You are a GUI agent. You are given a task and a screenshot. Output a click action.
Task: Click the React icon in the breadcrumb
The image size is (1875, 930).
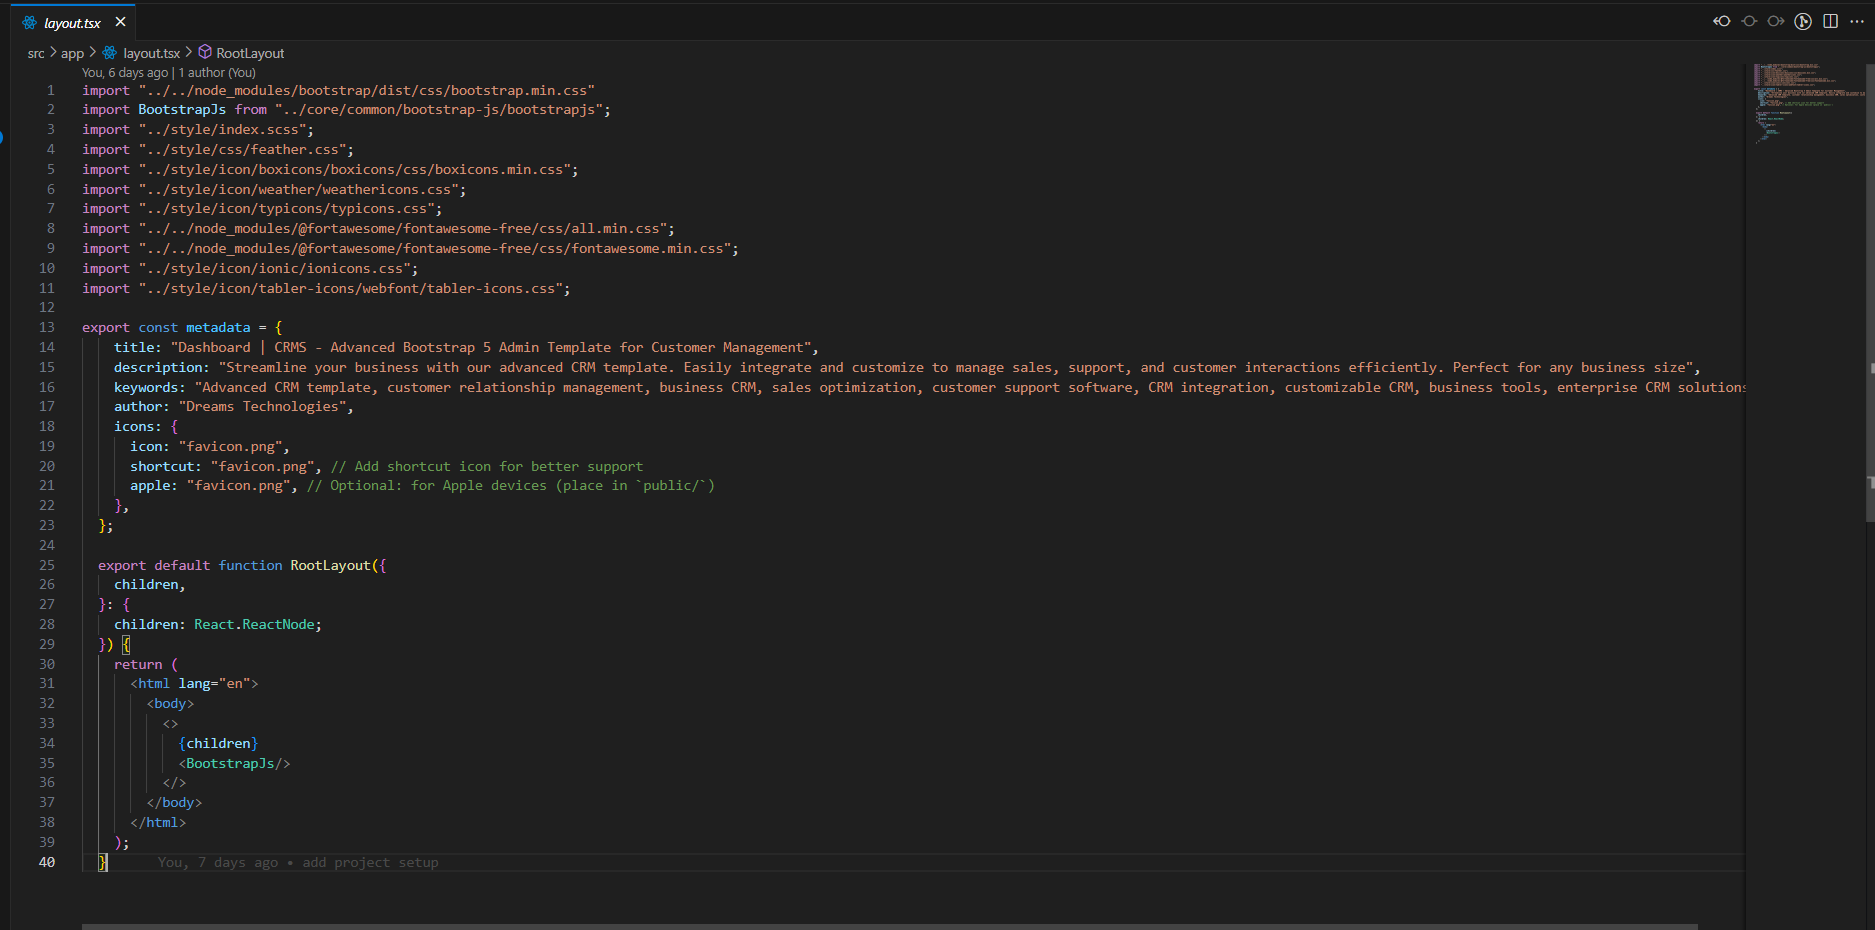click(x=110, y=53)
